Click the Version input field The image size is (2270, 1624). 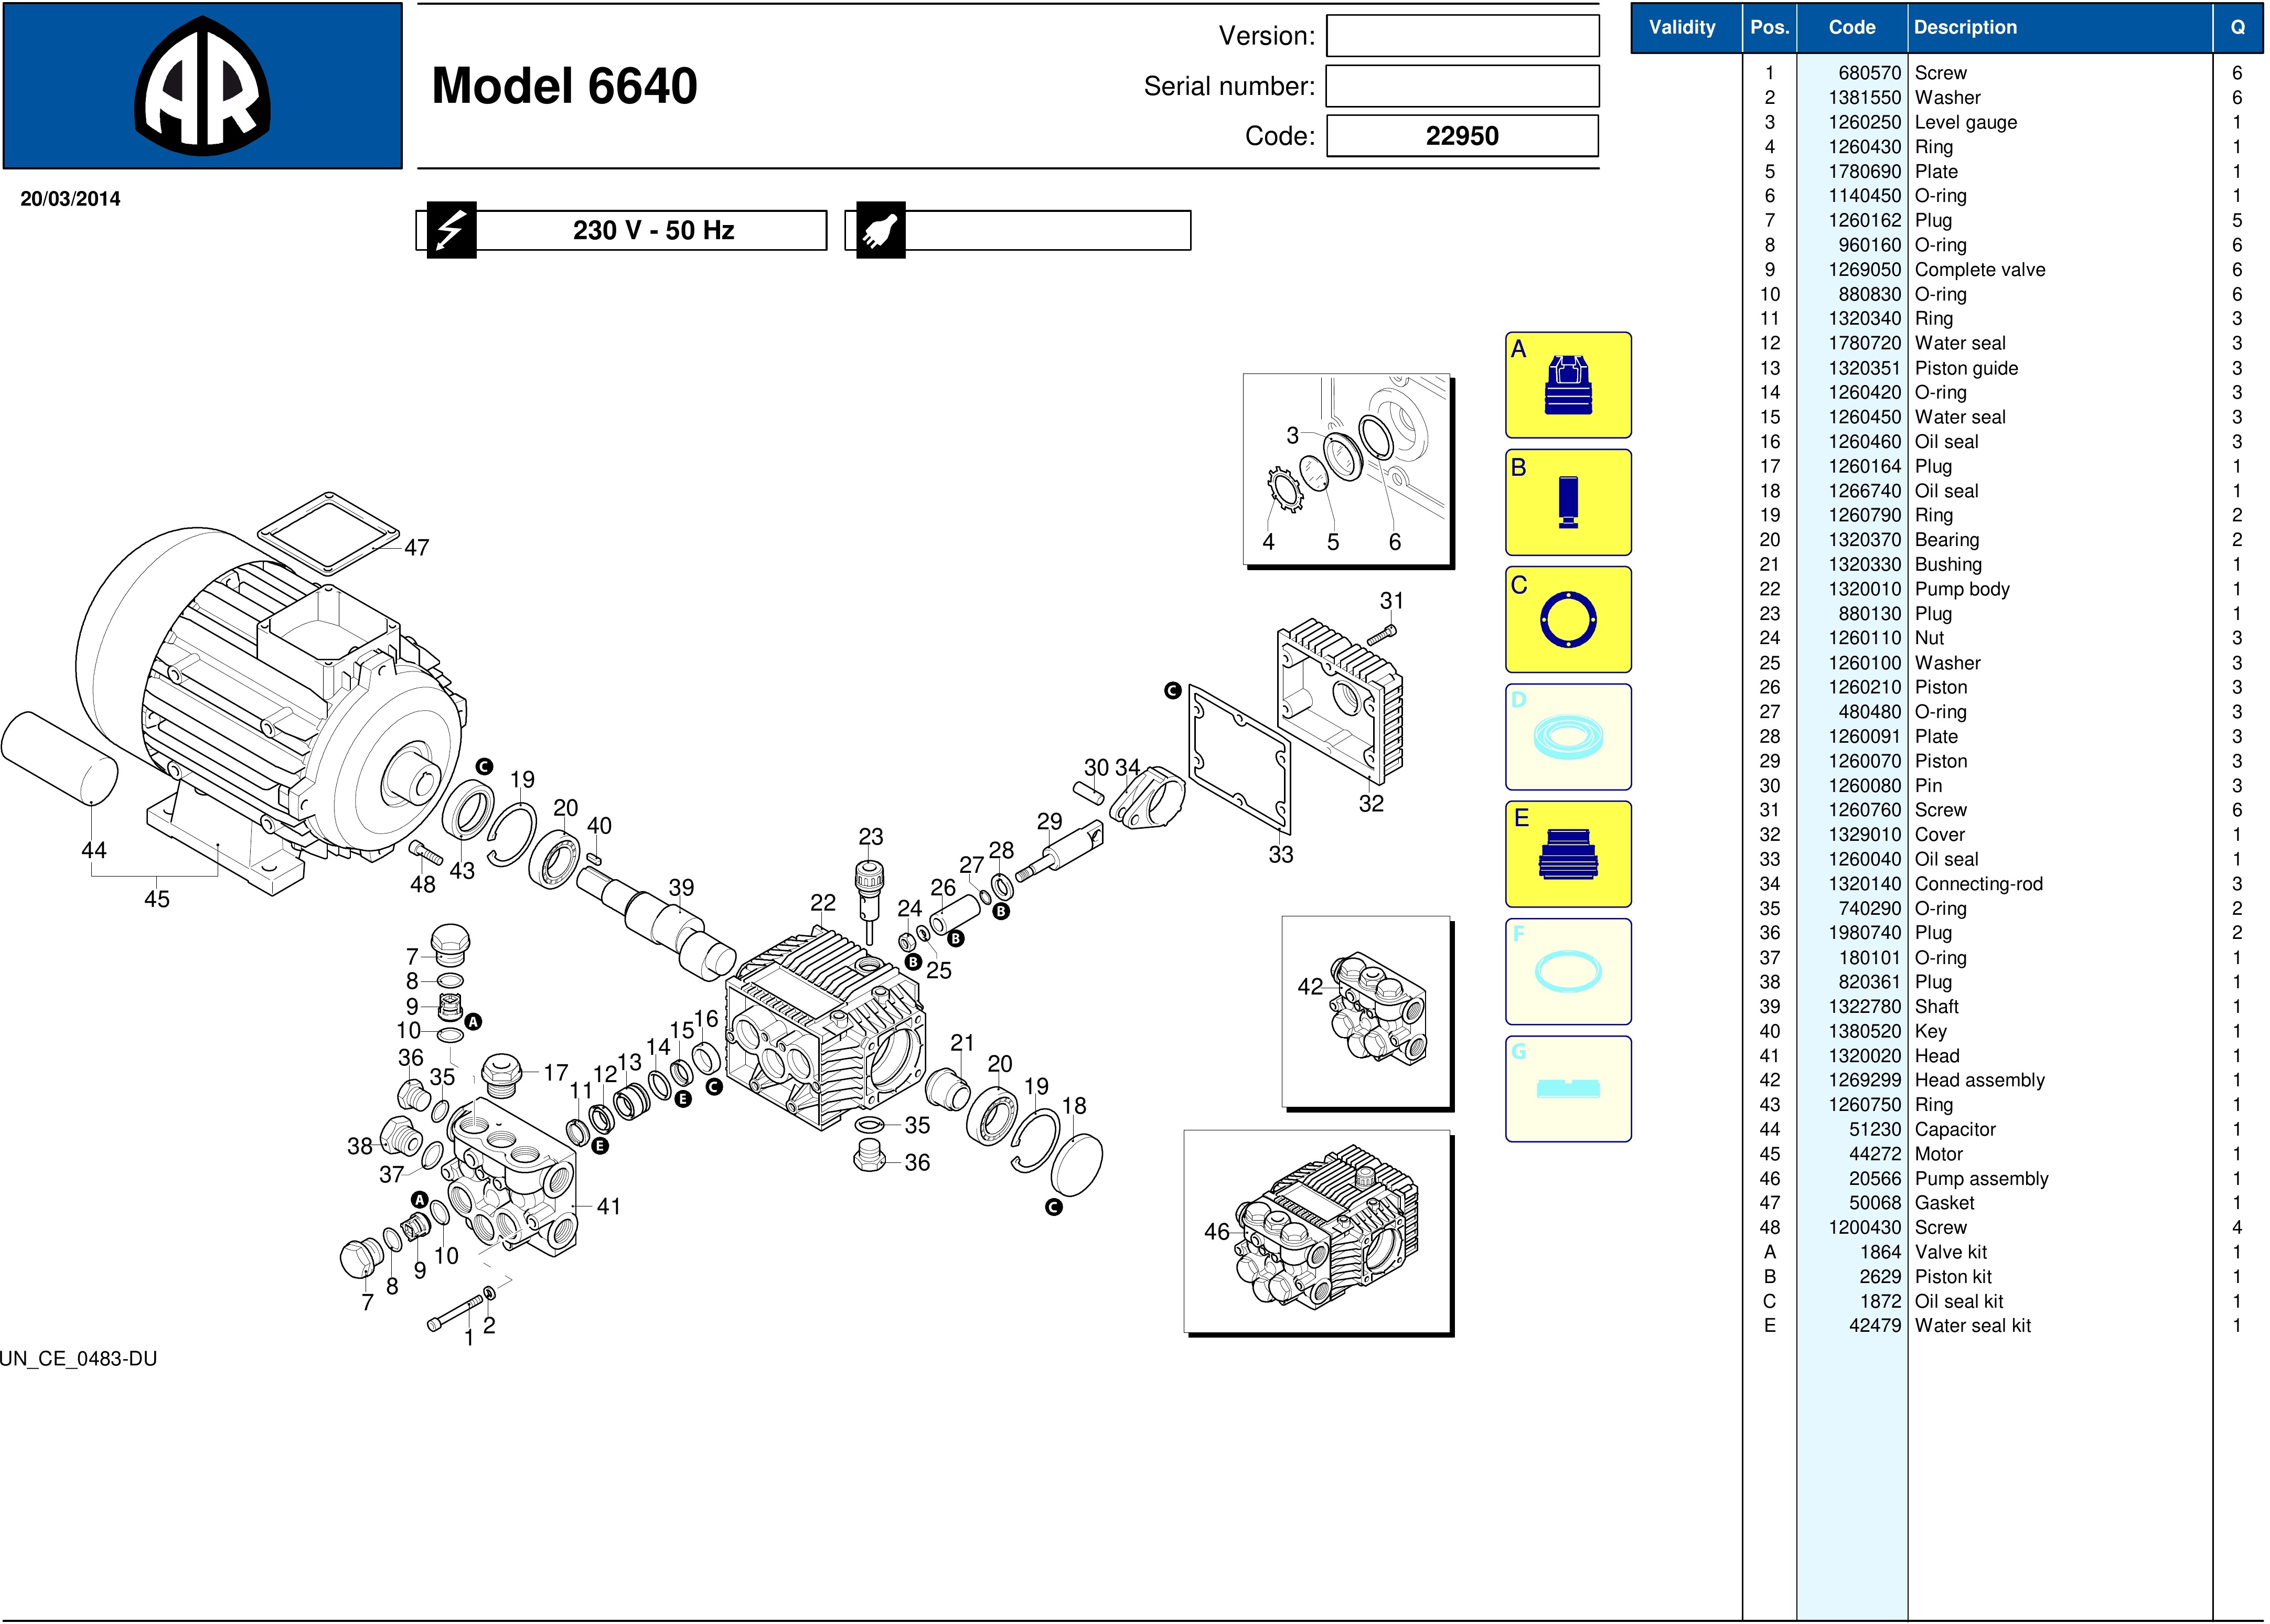1462,36
